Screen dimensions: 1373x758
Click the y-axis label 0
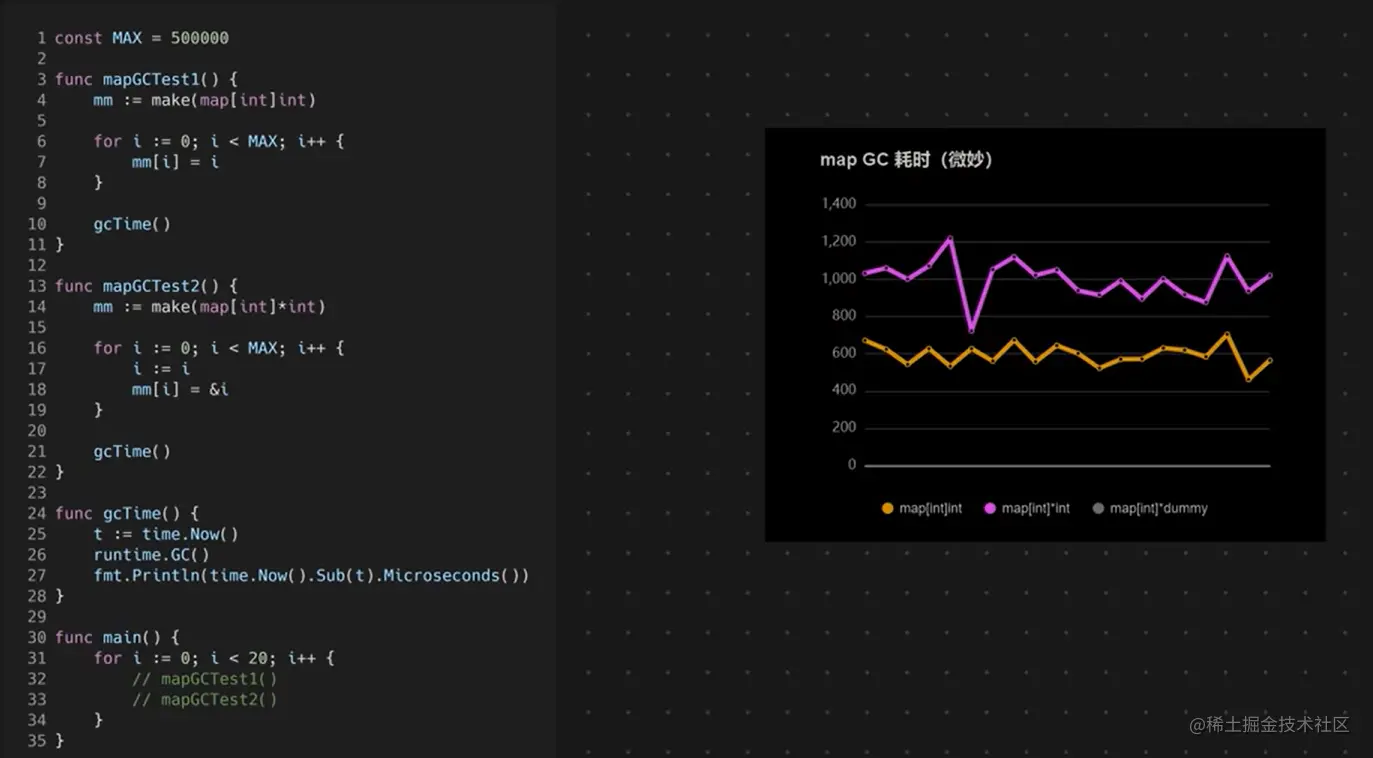pos(852,465)
